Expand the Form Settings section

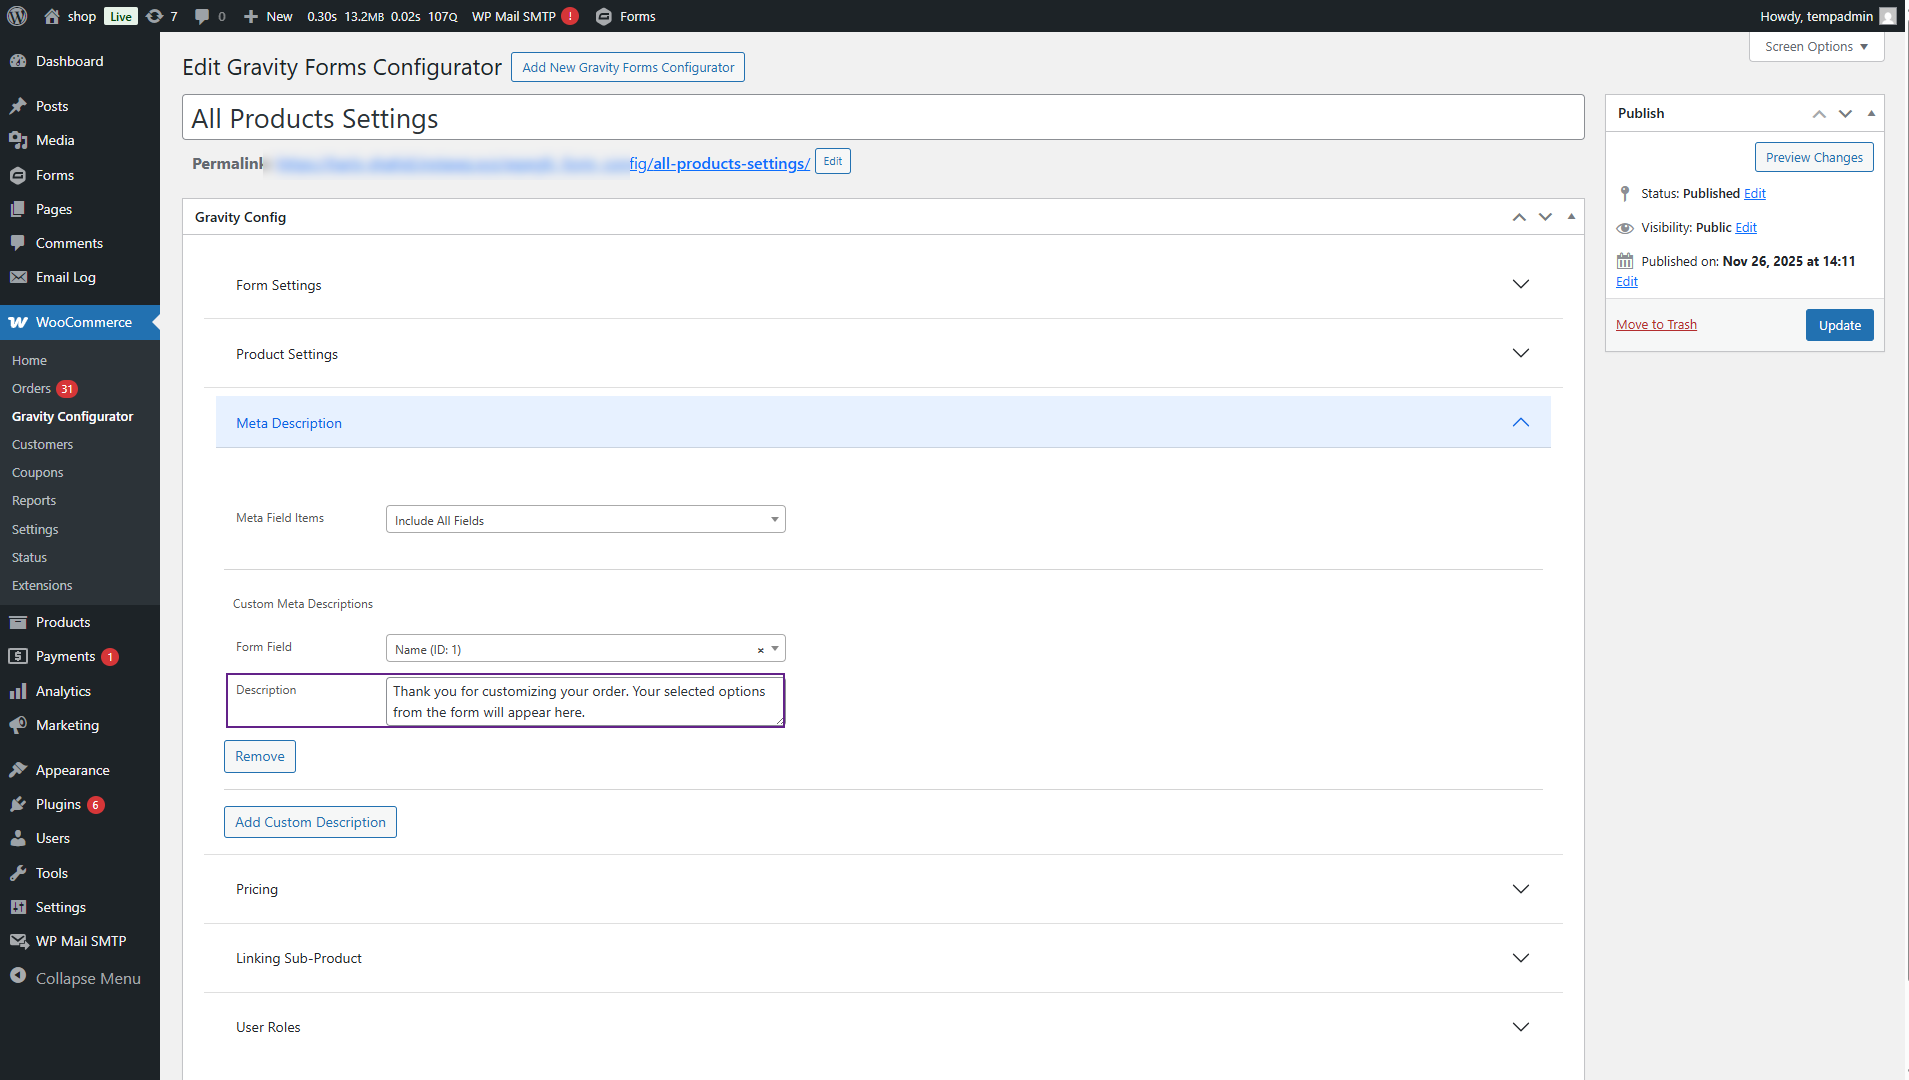coord(1520,285)
